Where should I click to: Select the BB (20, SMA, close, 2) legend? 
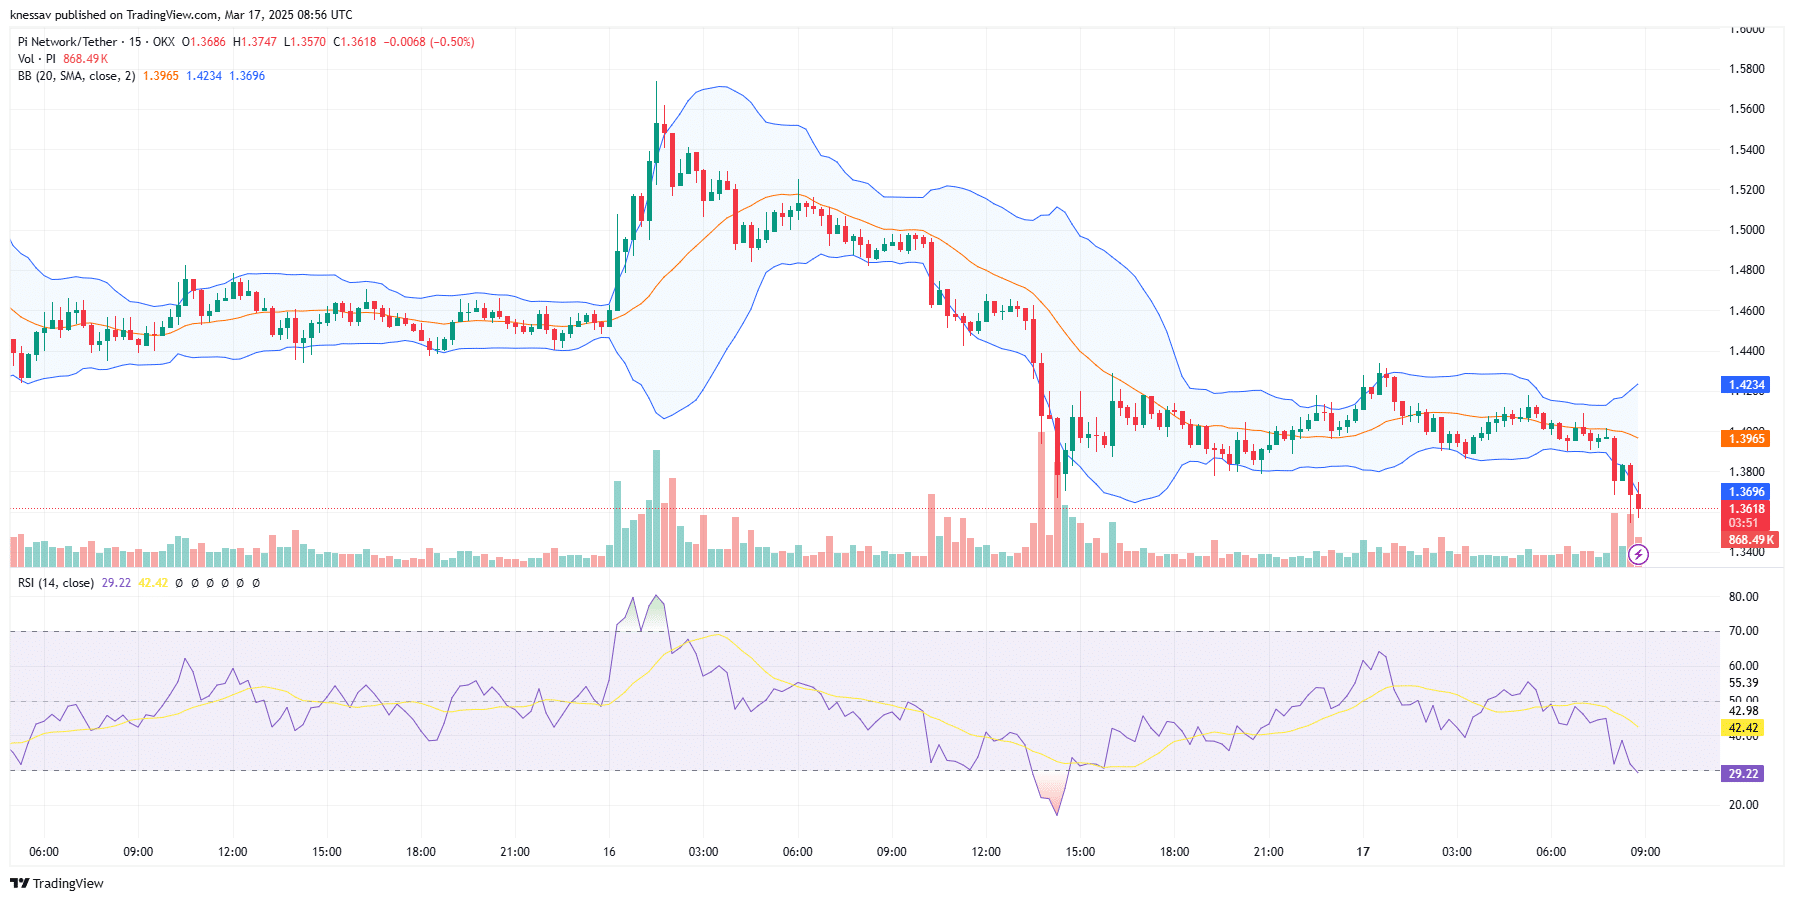[76, 76]
